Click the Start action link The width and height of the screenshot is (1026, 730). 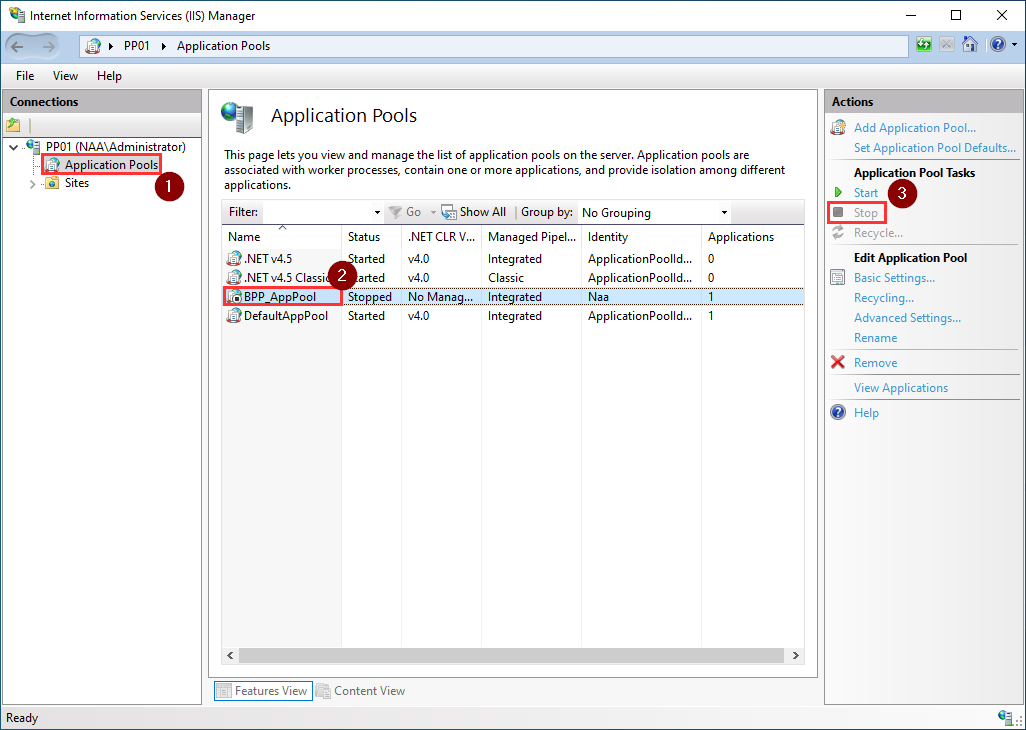[866, 193]
